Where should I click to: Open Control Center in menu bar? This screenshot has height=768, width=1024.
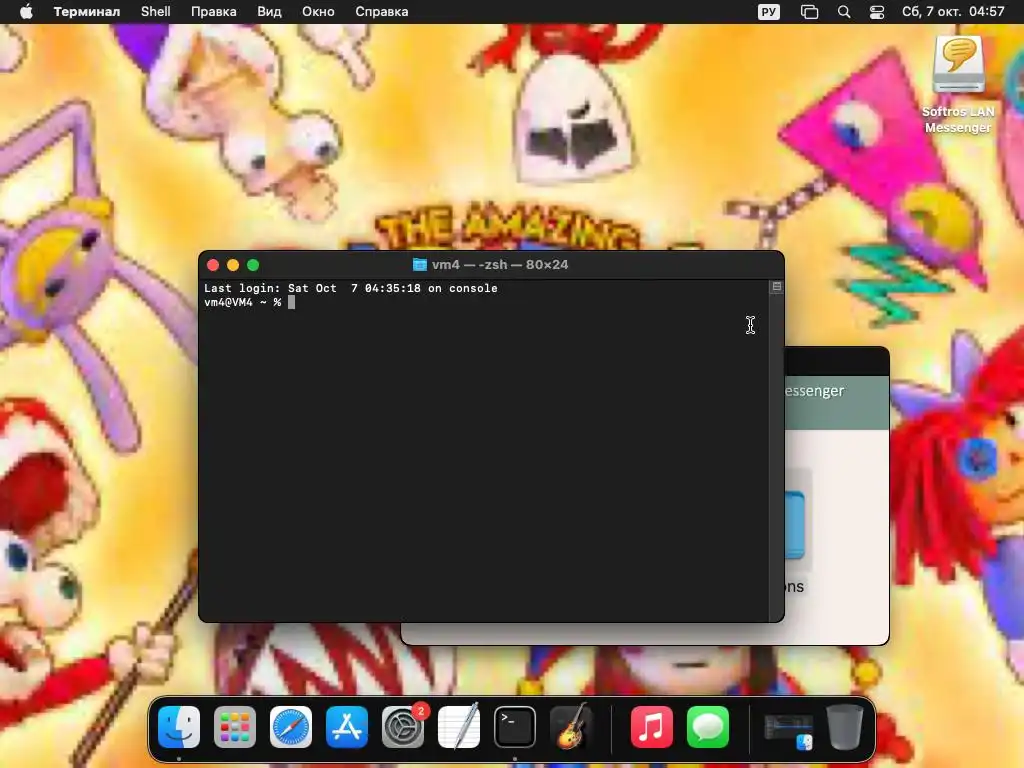(876, 12)
